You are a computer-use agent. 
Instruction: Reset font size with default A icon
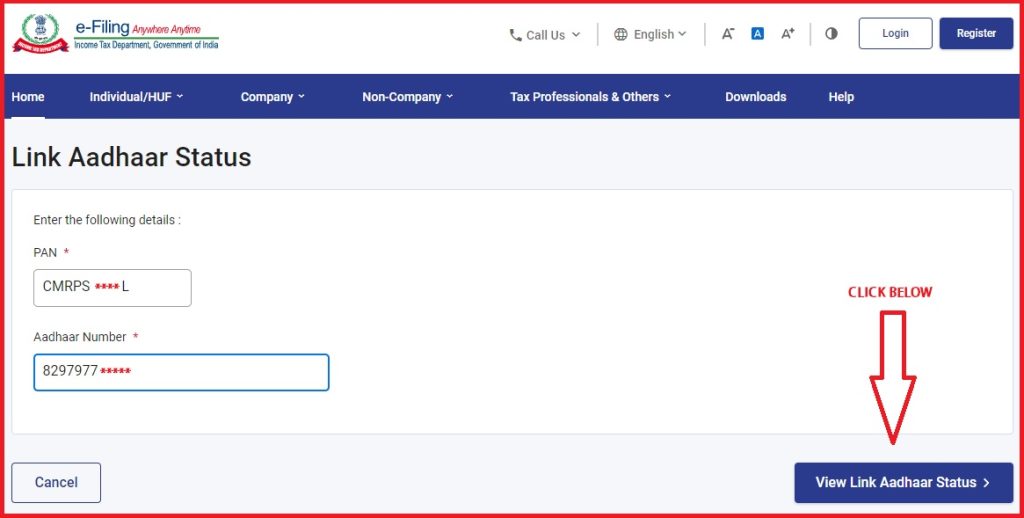[758, 33]
